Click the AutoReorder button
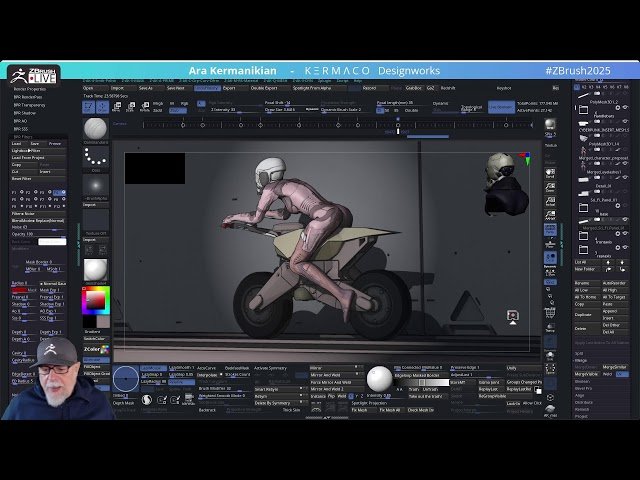640x480 pixels. [614, 283]
